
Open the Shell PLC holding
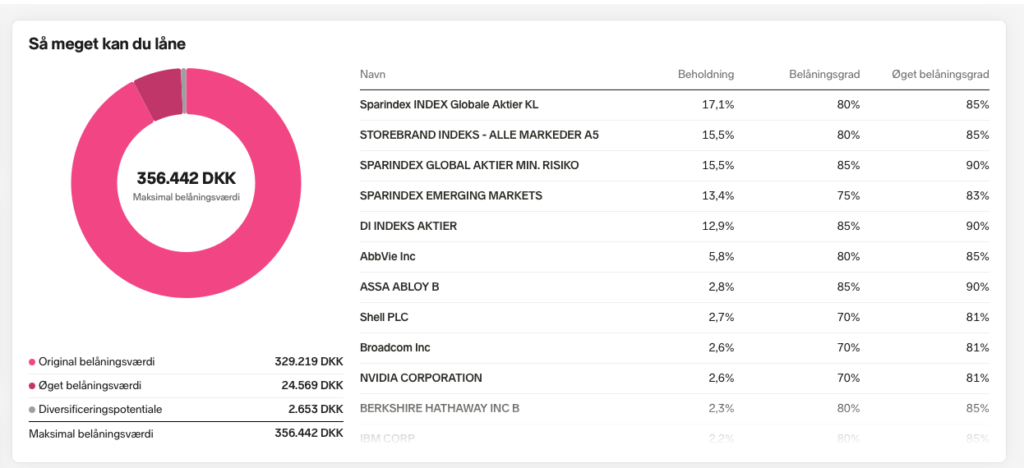[384, 317]
